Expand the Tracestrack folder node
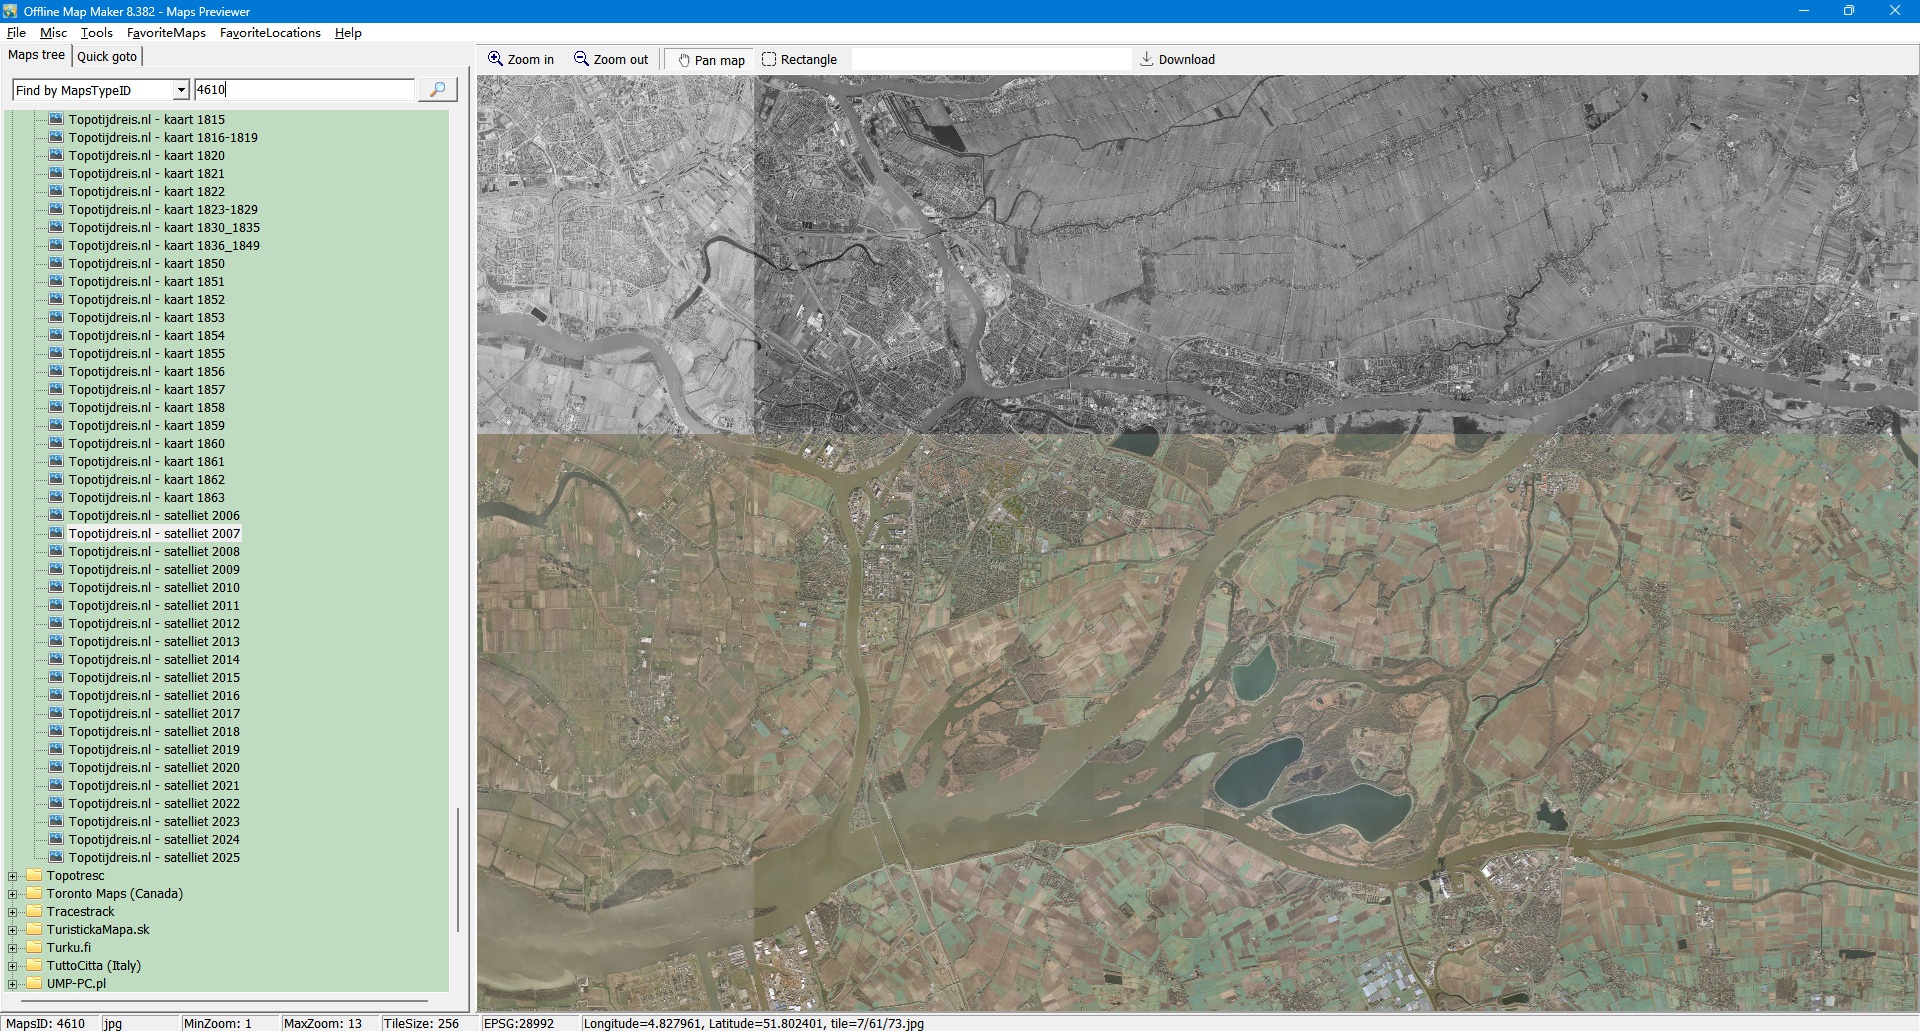1920x1032 pixels. tap(13, 912)
